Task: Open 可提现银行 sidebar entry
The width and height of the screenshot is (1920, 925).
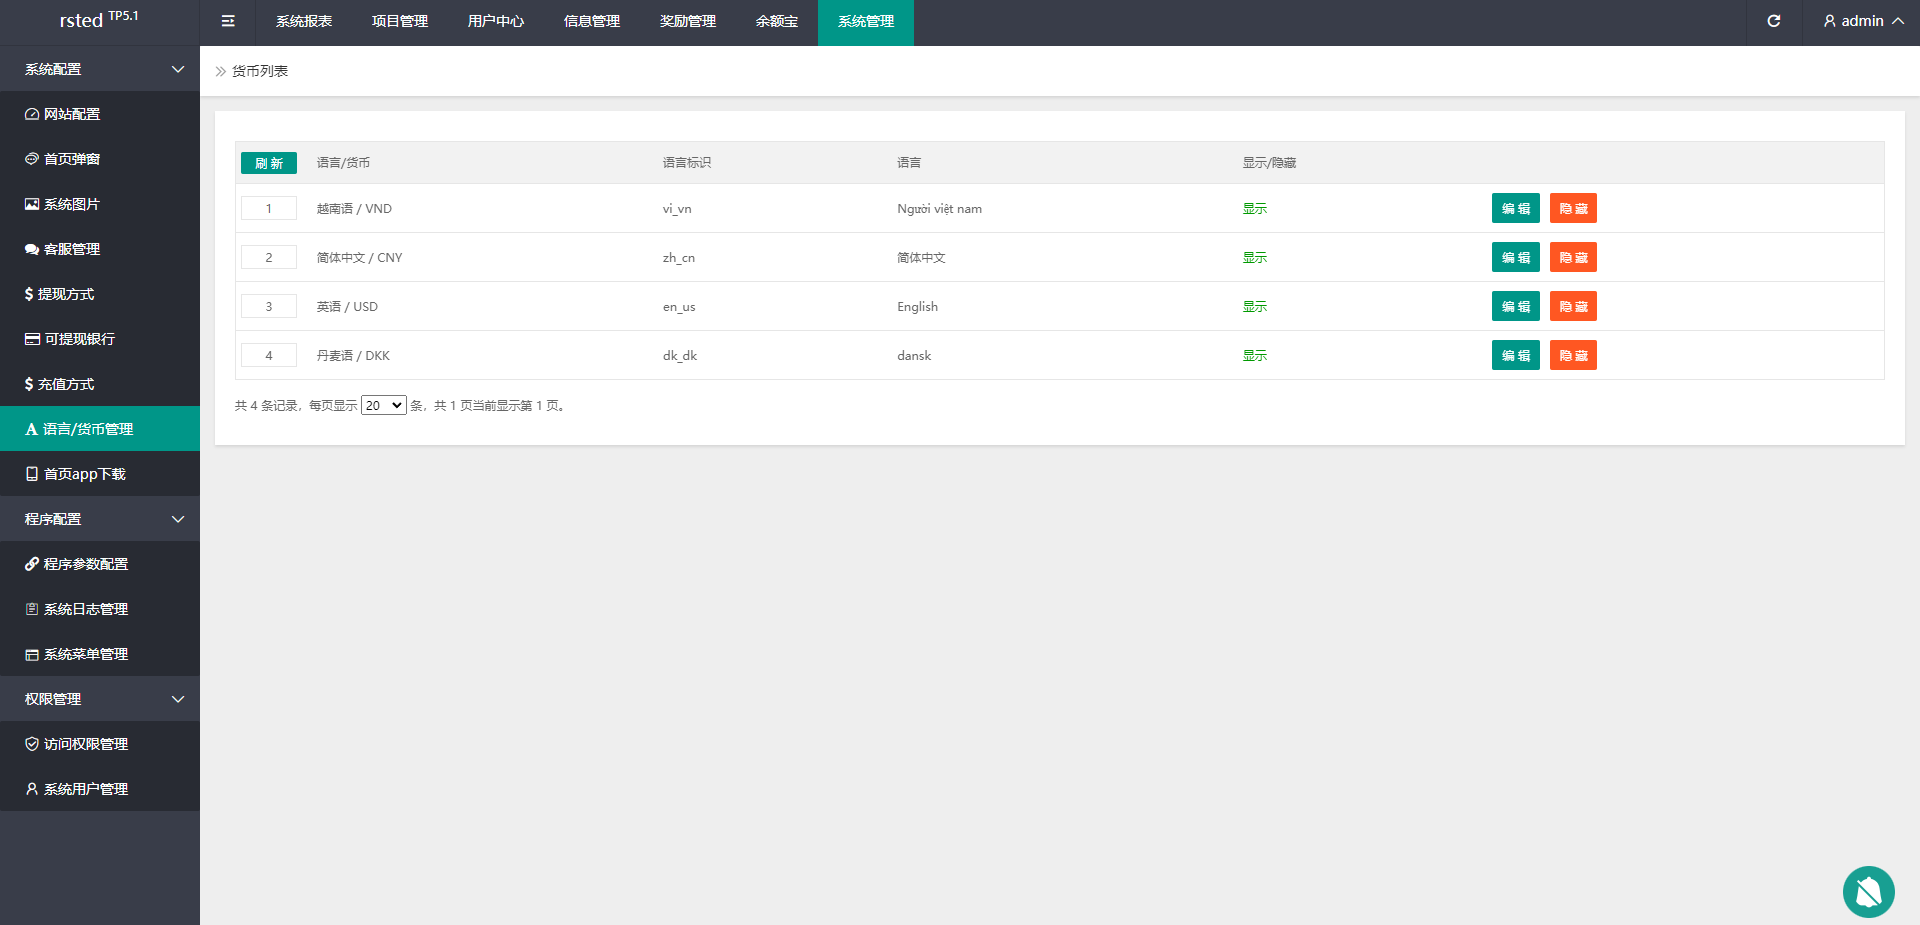Action: coord(79,339)
